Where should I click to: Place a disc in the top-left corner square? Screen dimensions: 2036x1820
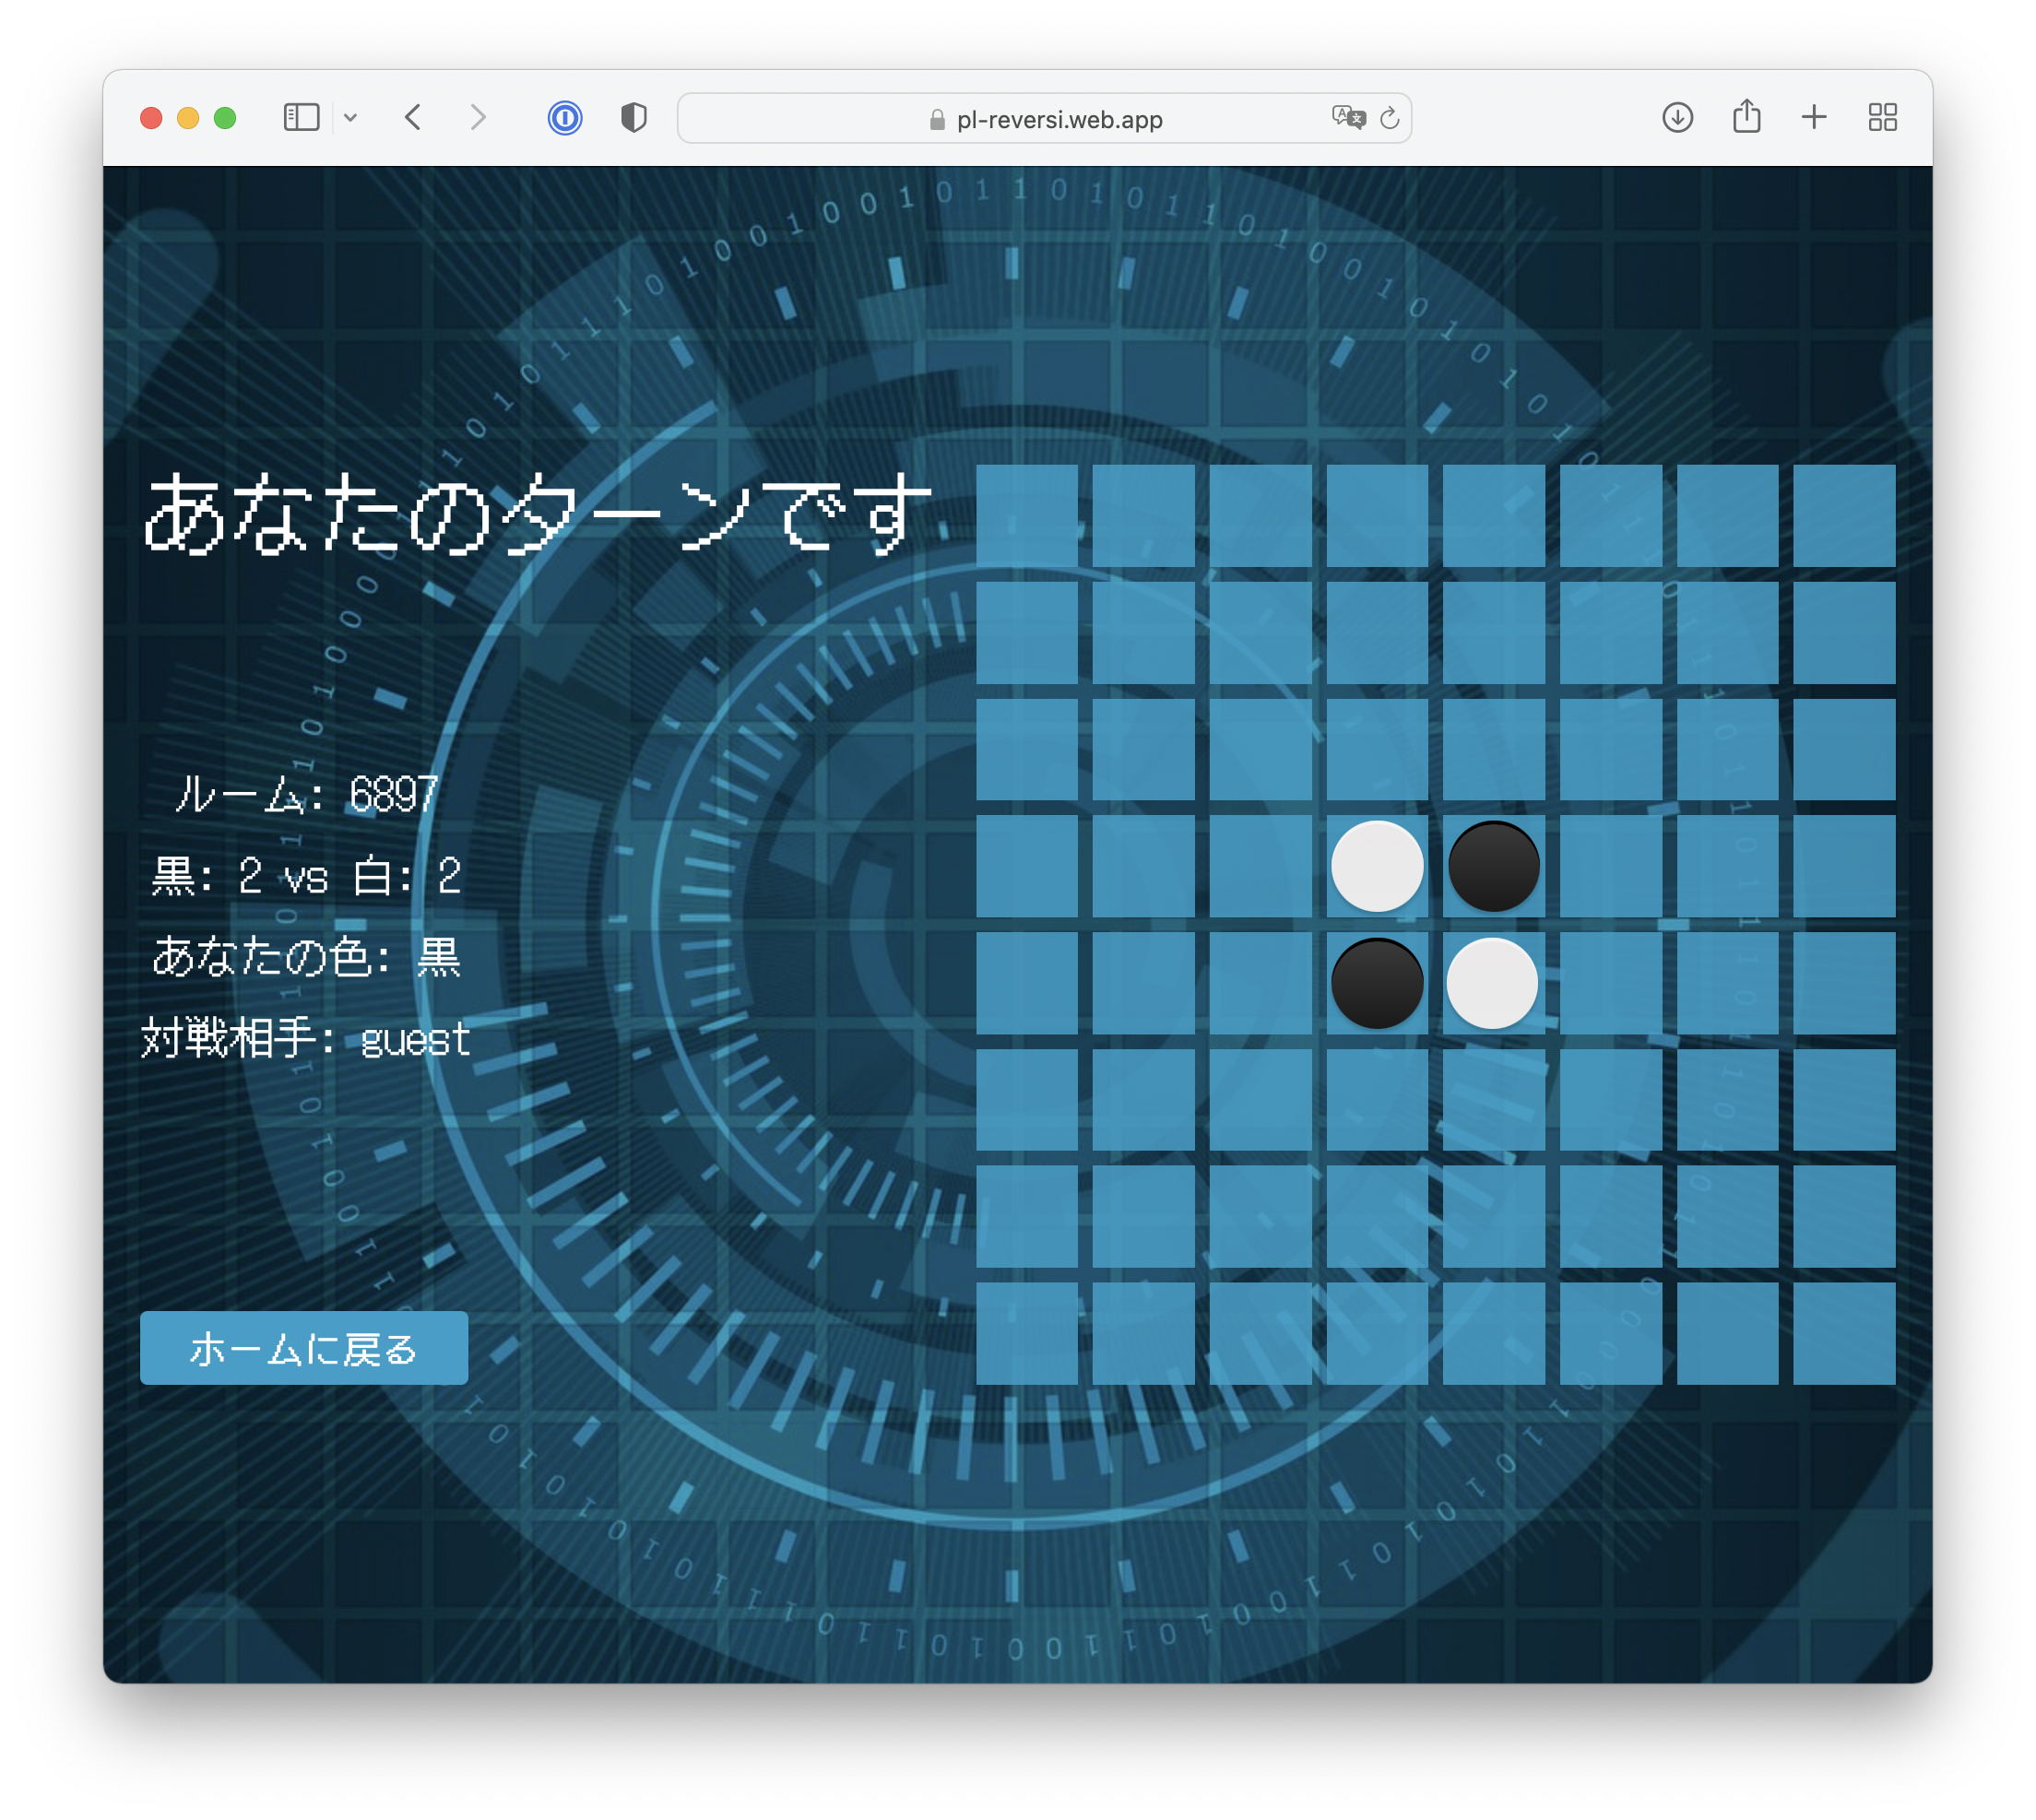[x=1027, y=516]
